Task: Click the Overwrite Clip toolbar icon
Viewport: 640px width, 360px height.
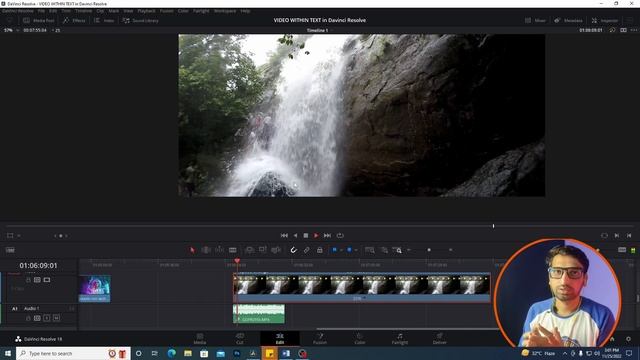Action: coord(262,250)
